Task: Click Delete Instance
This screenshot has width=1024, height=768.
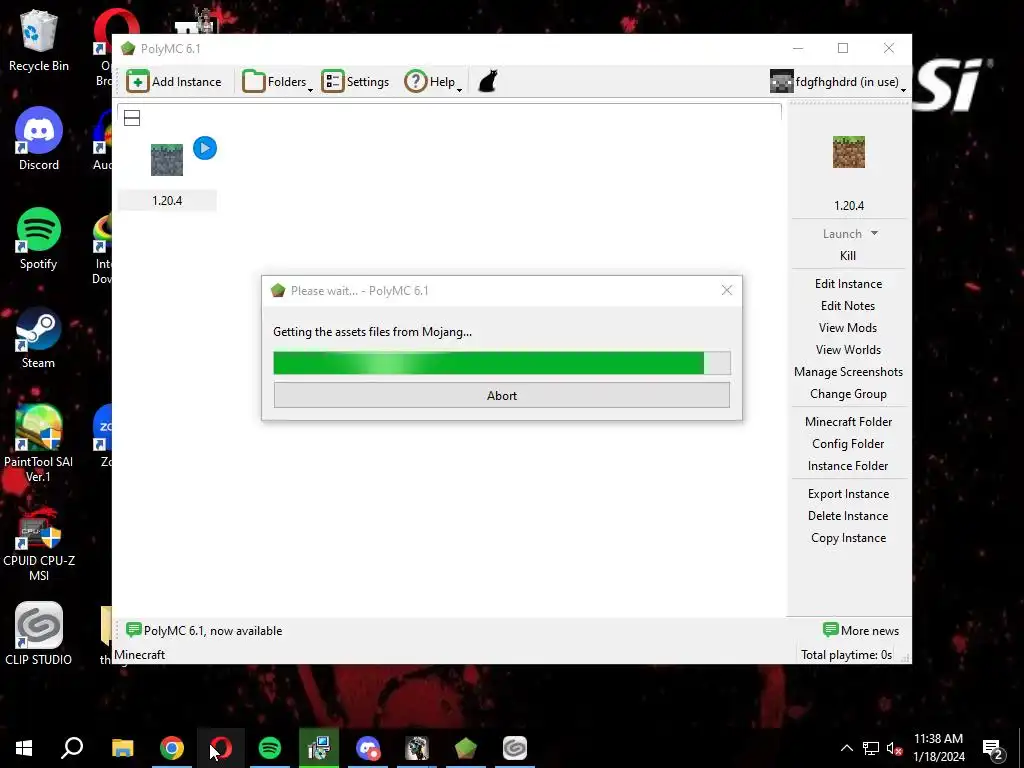Action: pos(848,516)
